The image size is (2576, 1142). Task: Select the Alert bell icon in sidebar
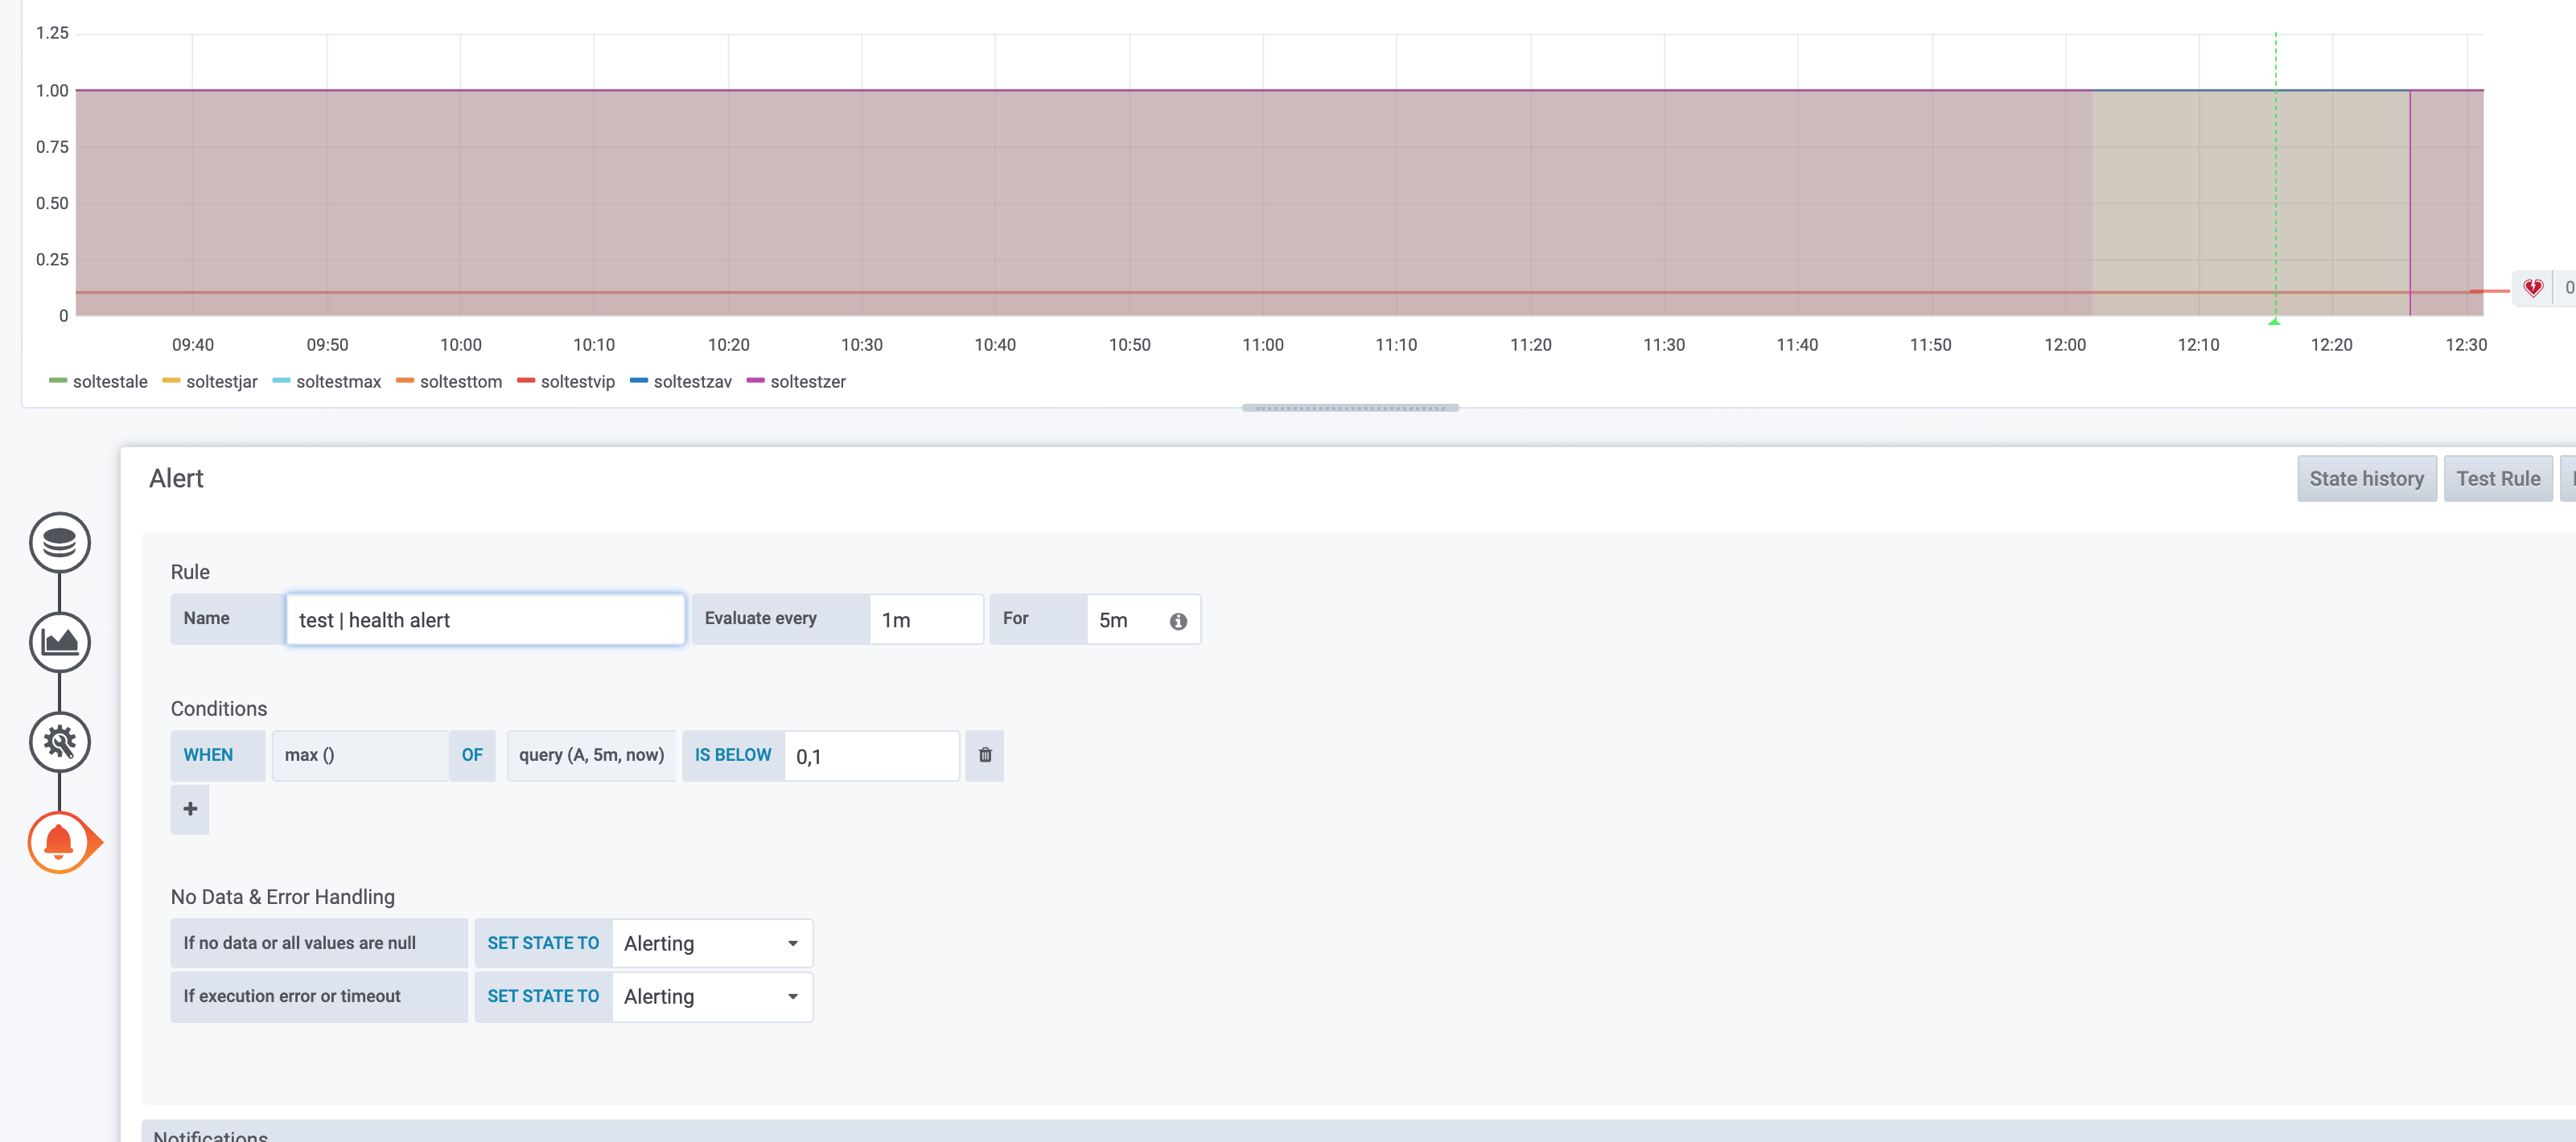60,841
